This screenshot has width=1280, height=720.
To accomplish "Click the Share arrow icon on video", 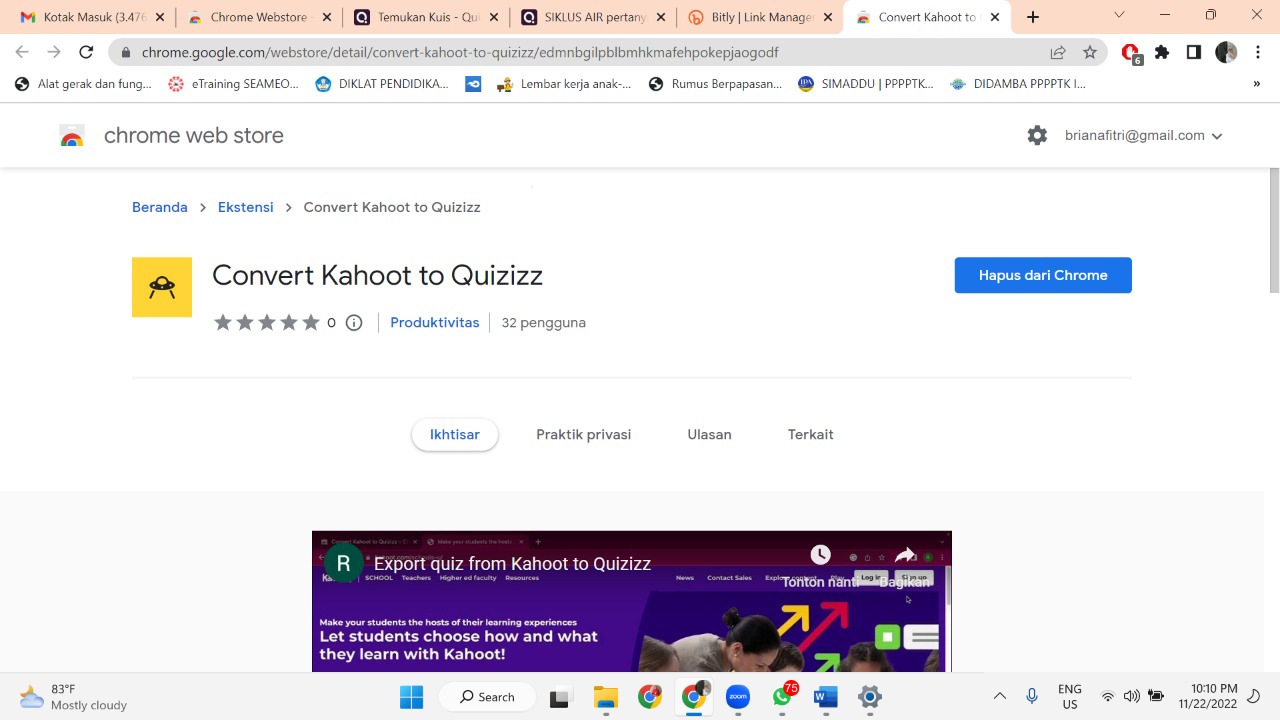I will [x=905, y=555].
